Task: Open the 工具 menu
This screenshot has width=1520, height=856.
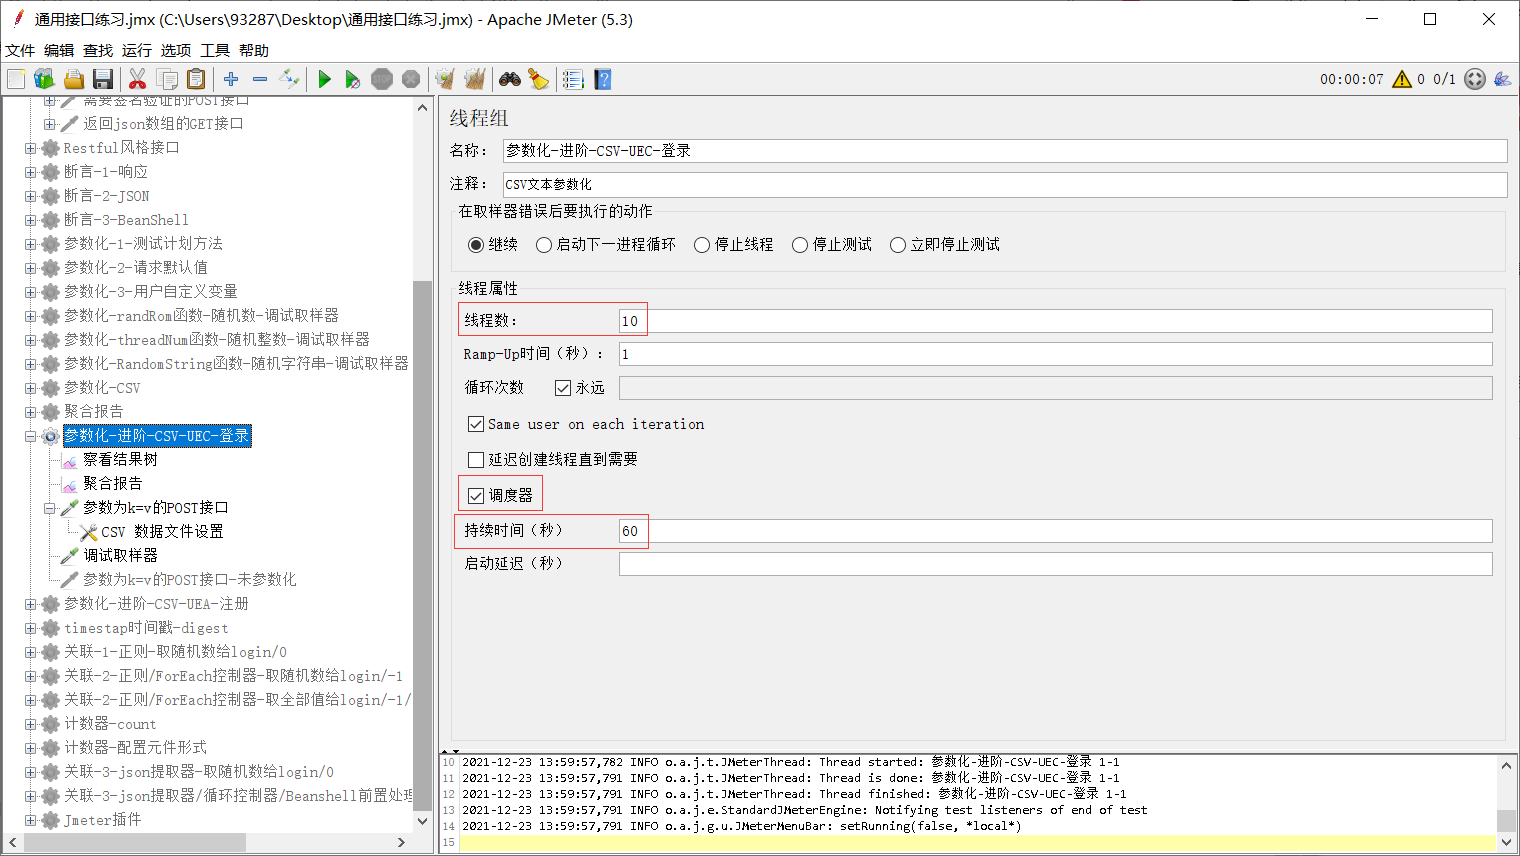Action: [x=215, y=50]
